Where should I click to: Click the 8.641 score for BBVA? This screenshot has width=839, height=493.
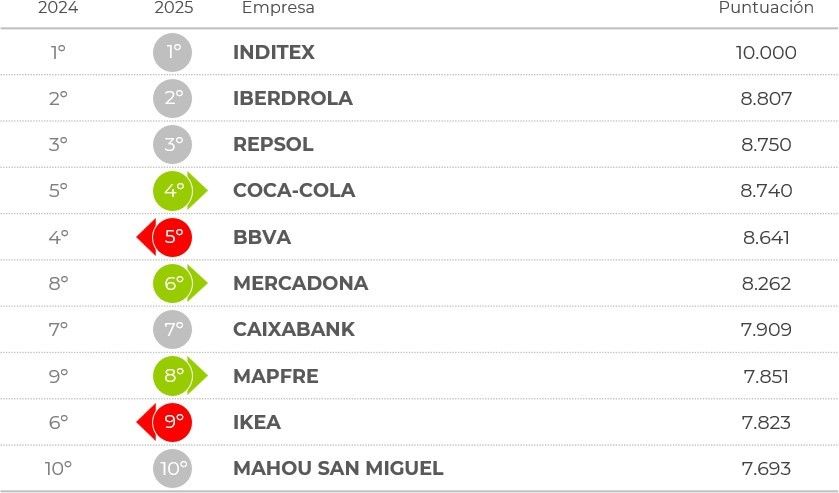click(766, 237)
